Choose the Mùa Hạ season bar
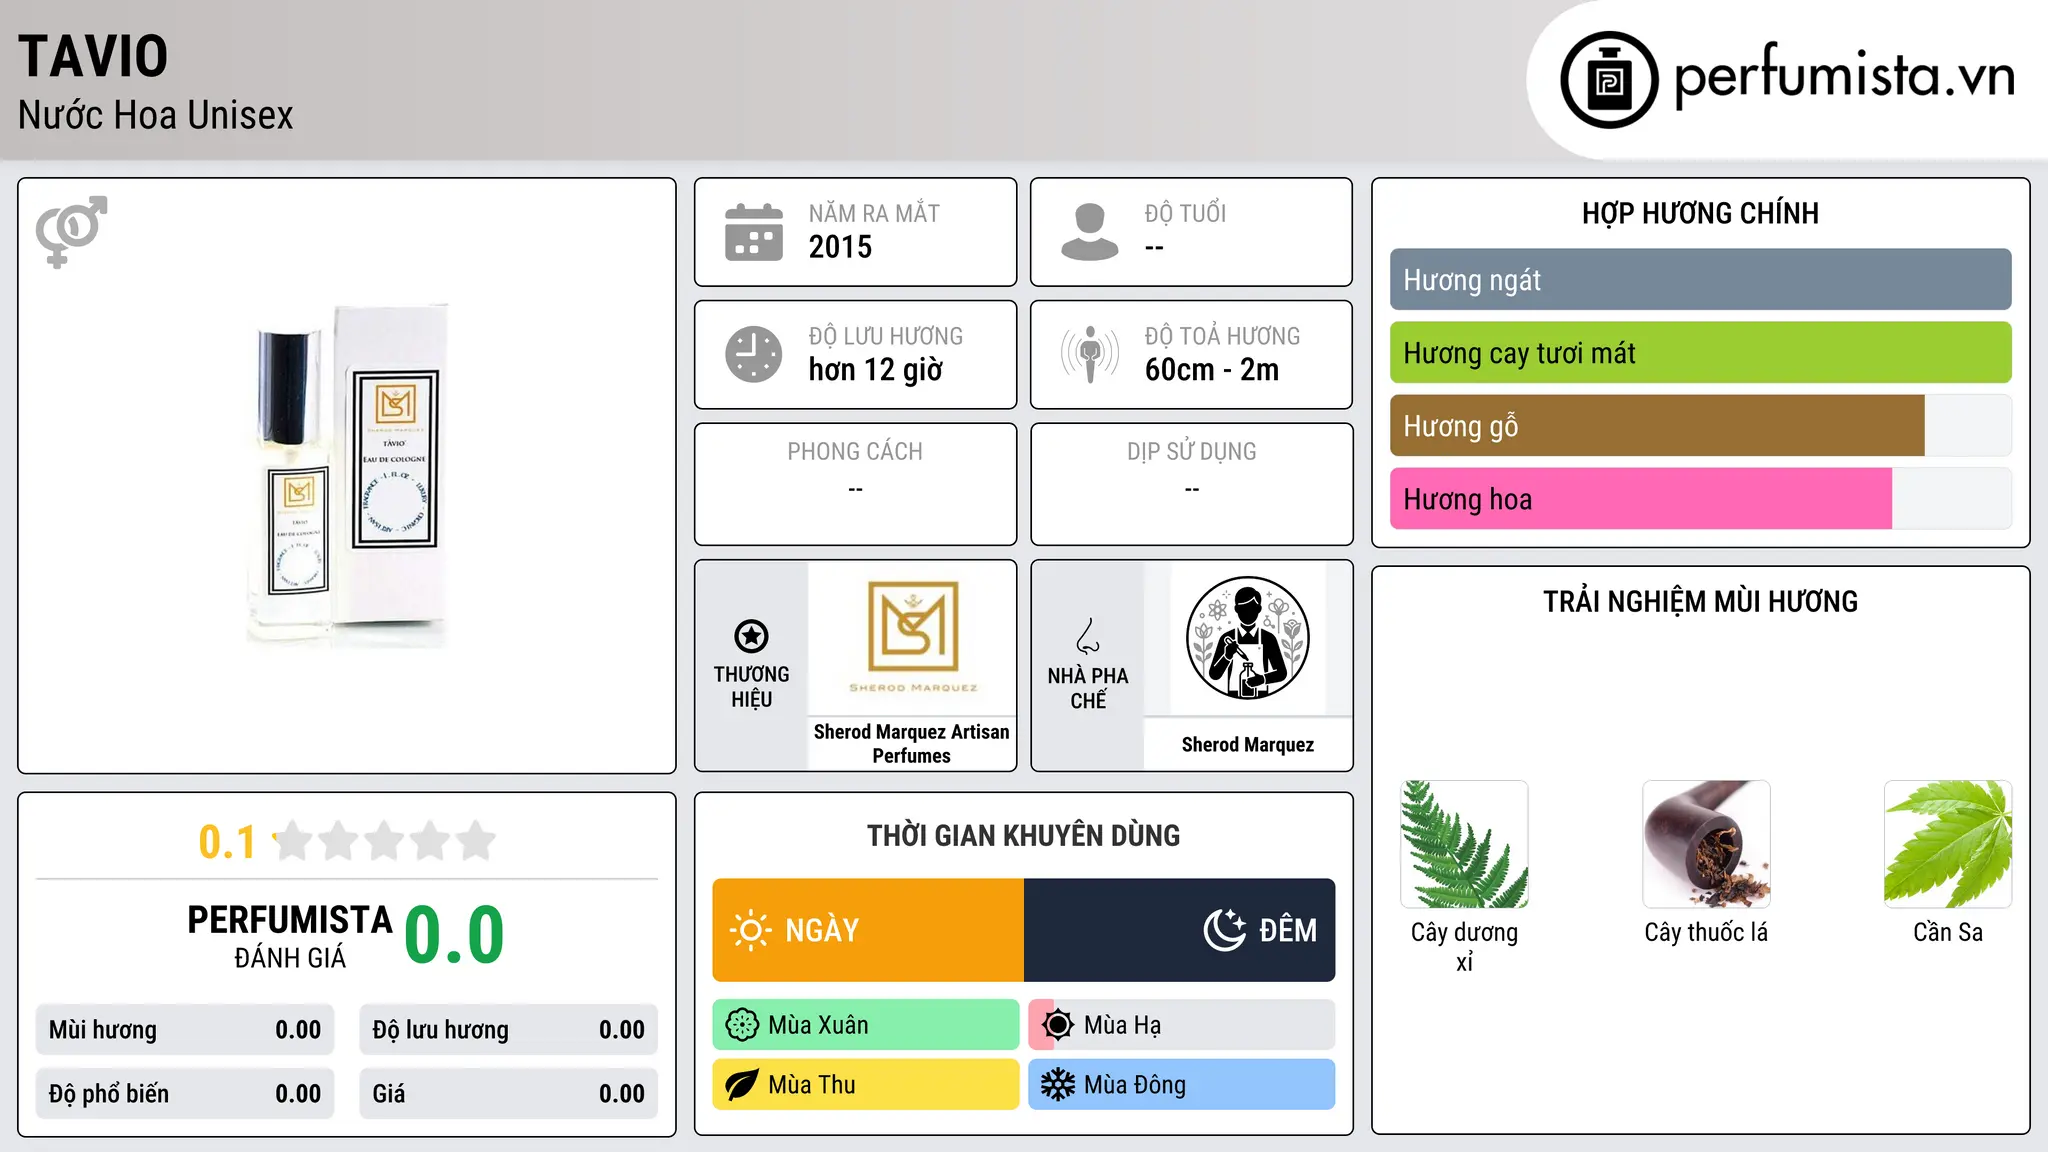 [x=1182, y=1025]
